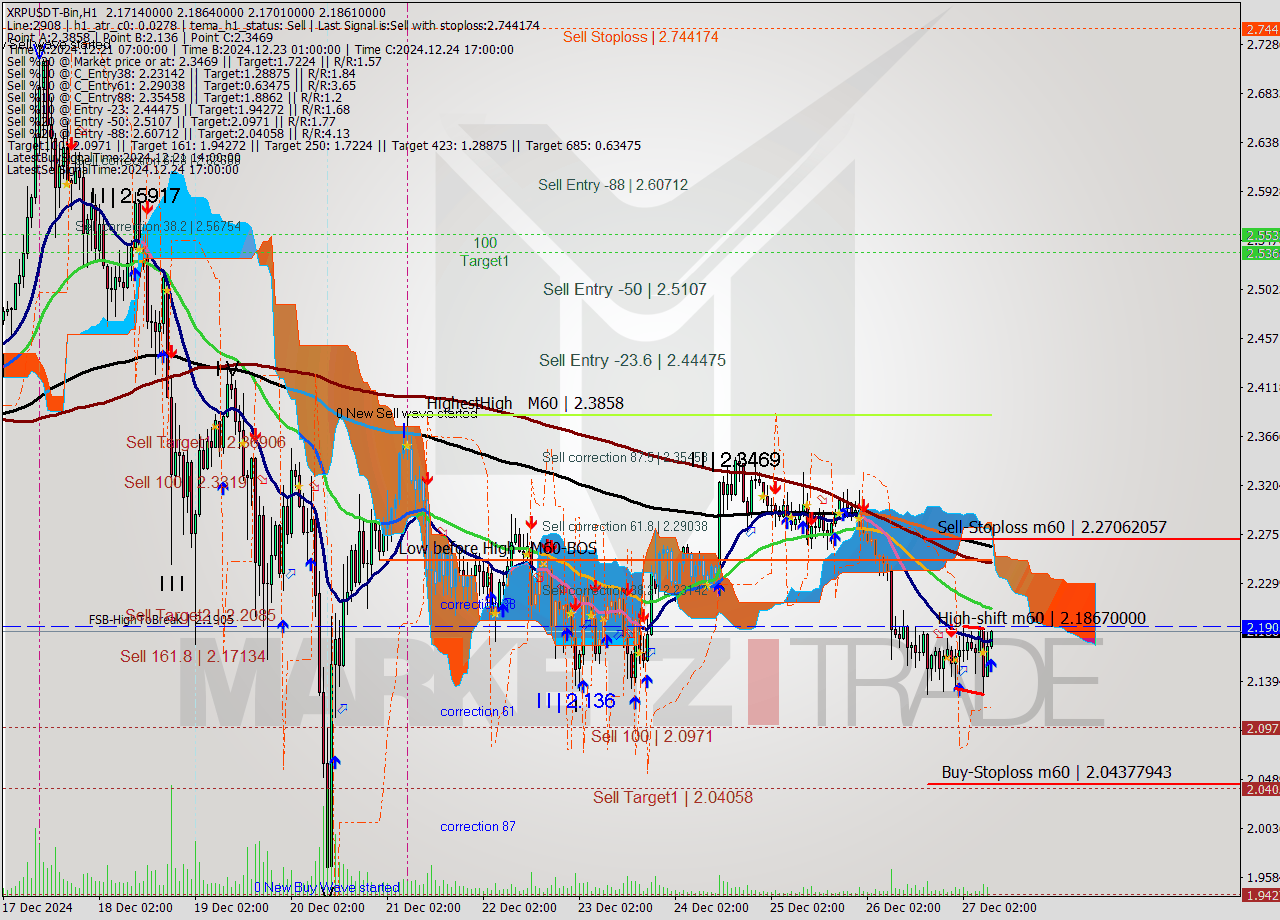Click the 'correction 61' label

(478, 712)
